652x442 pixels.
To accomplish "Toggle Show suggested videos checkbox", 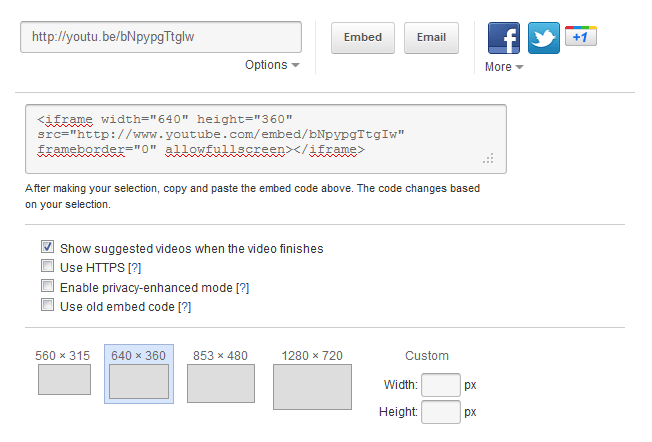I will 47,247.
